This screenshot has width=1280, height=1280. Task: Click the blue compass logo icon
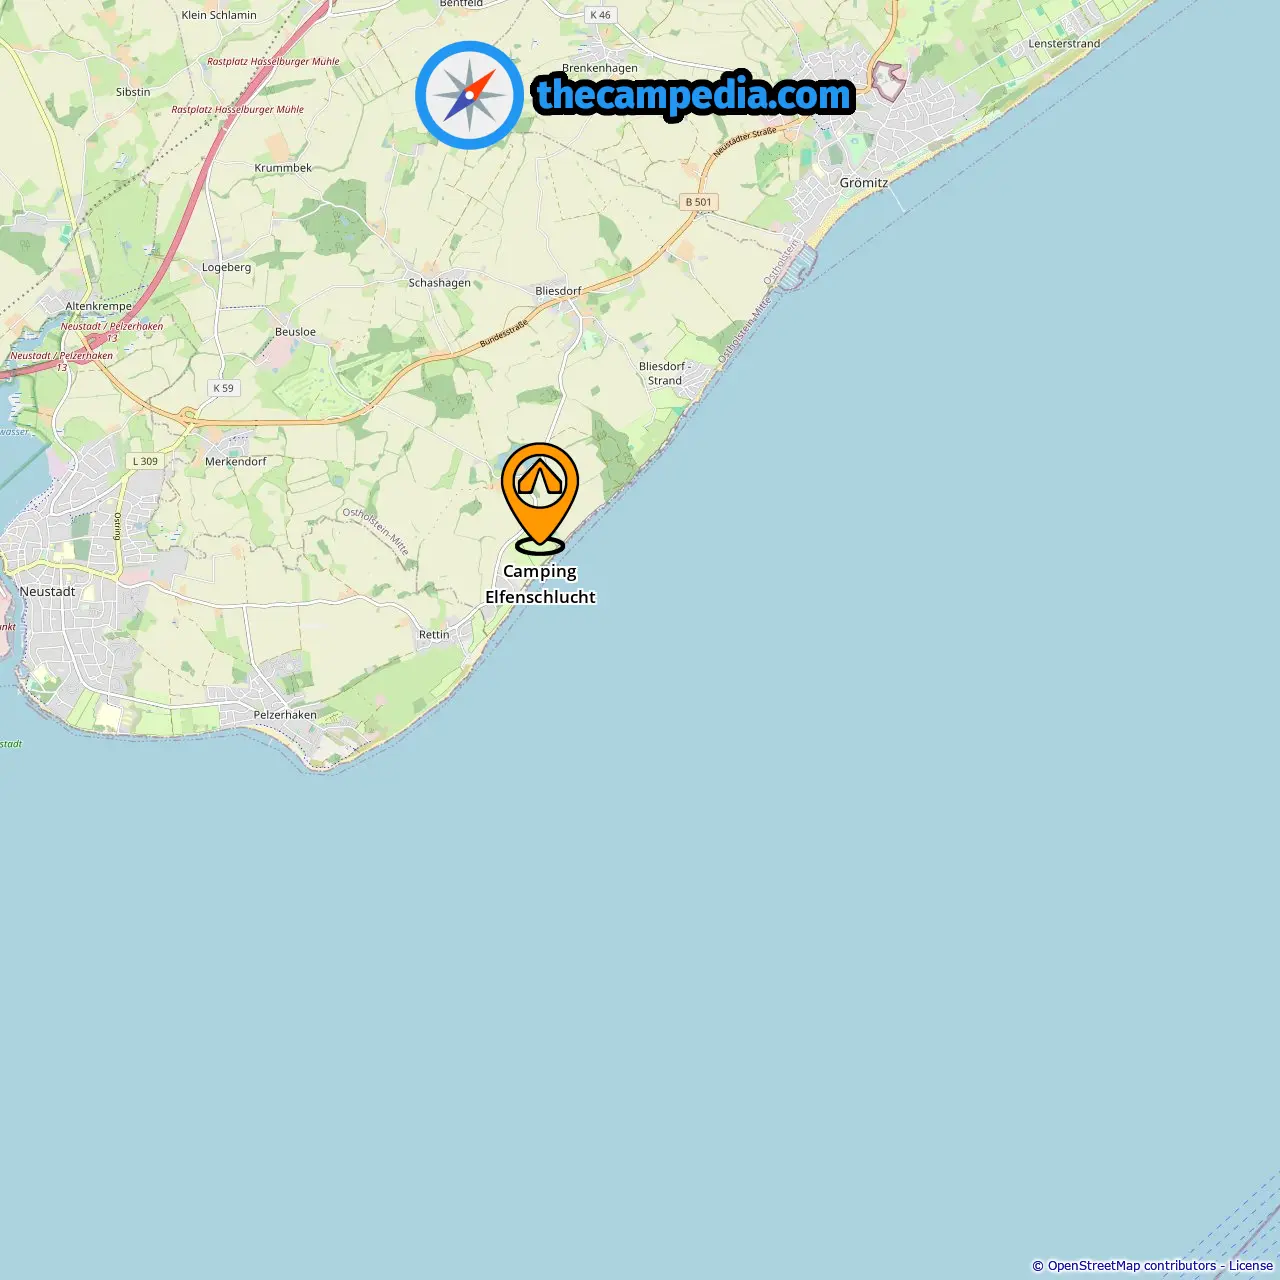click(469, 95)
